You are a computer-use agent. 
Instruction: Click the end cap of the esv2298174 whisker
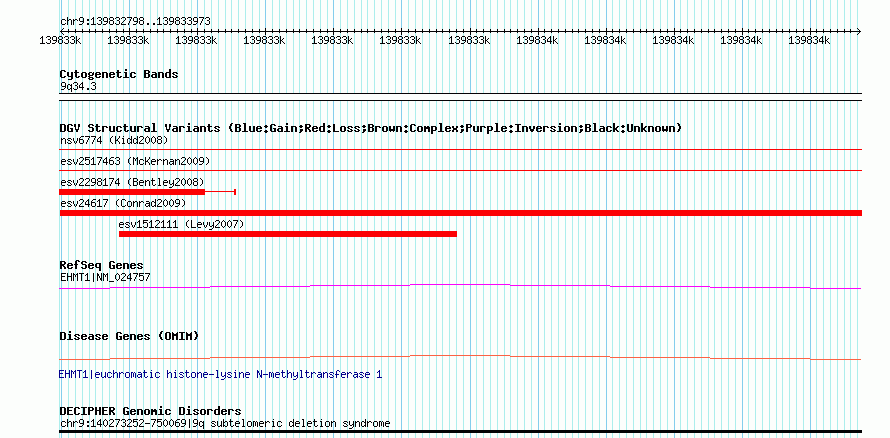point(235,192)
